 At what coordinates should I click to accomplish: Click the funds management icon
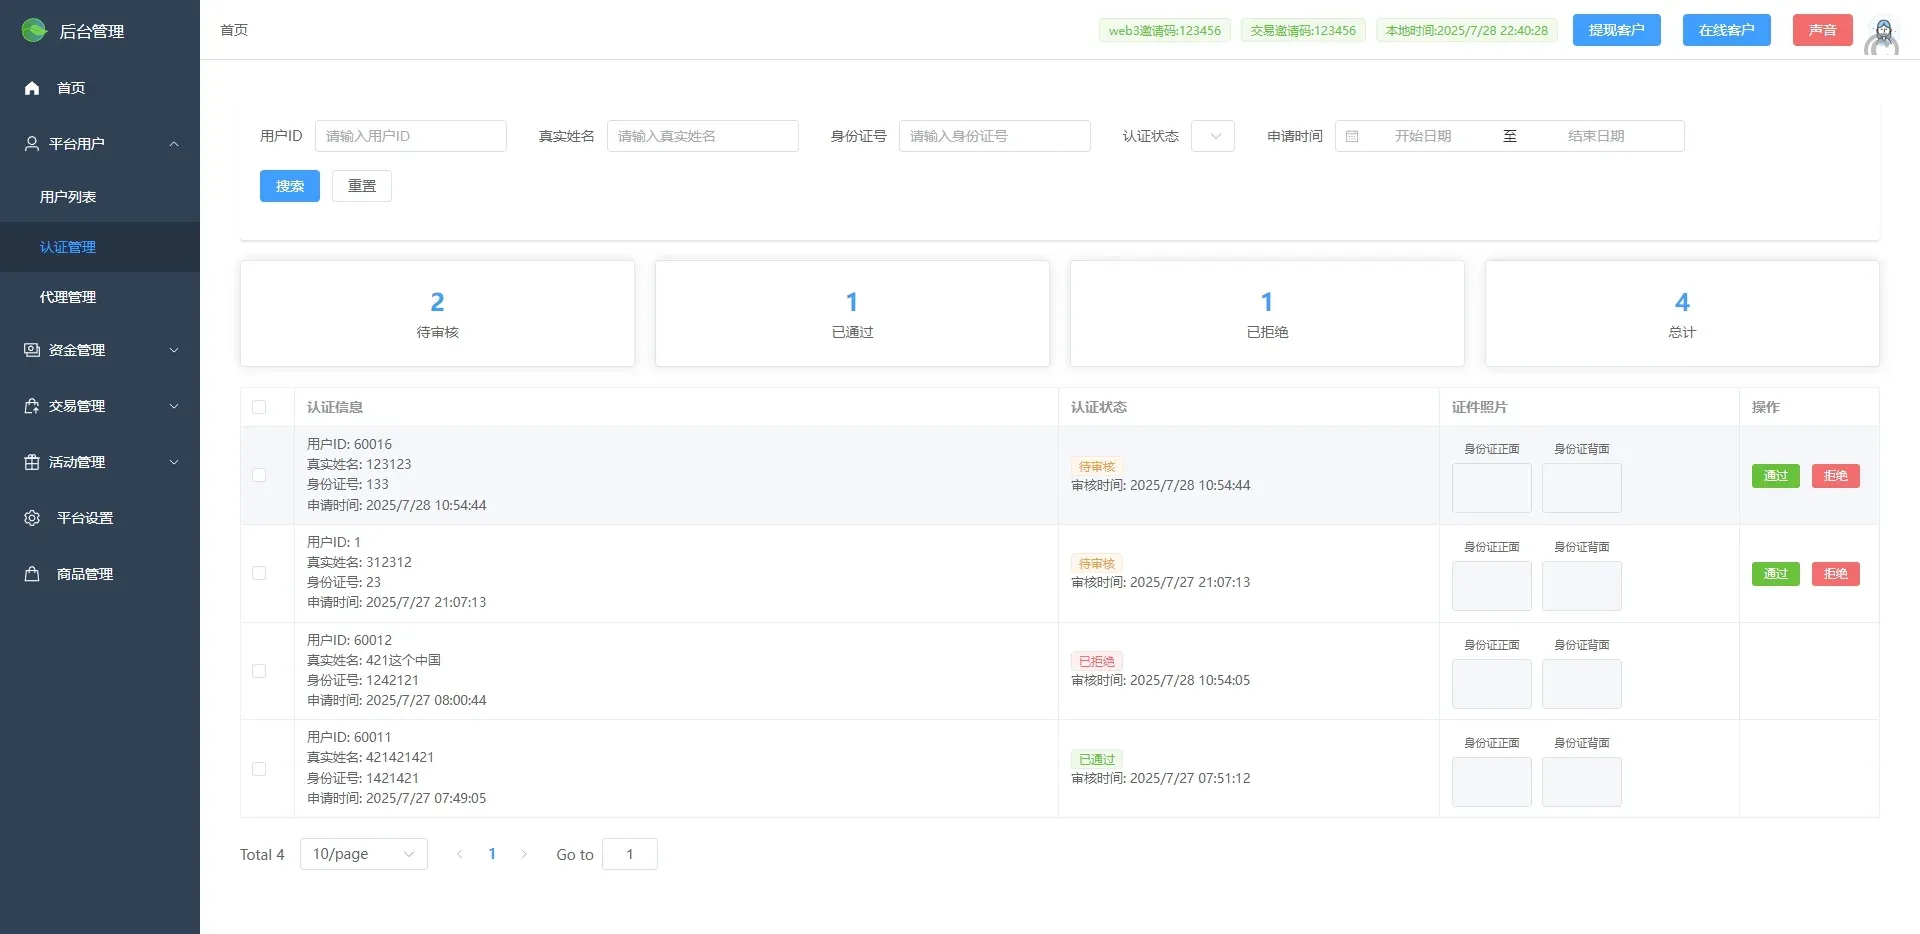32,350
